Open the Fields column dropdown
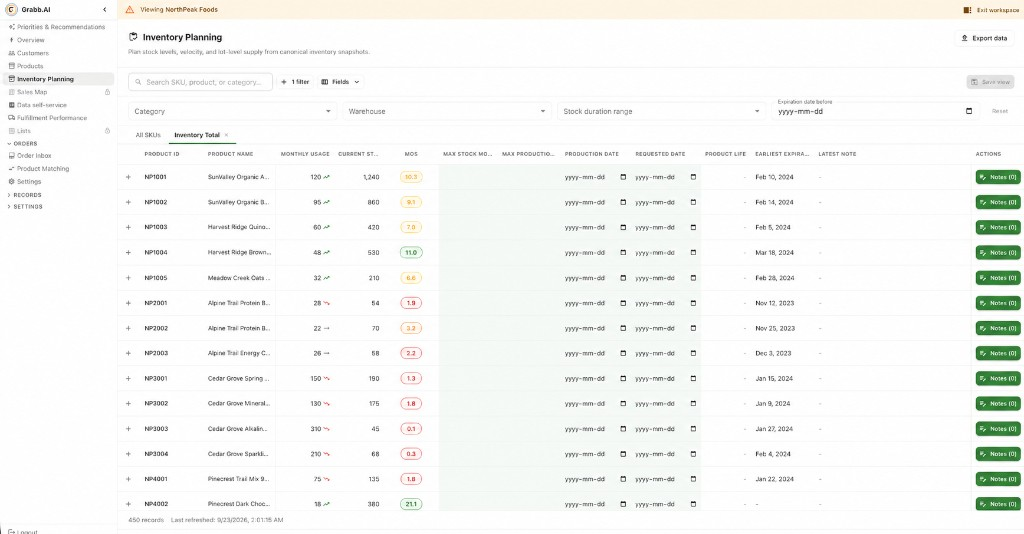This screenshot has width=1024, height=534. 340,82
